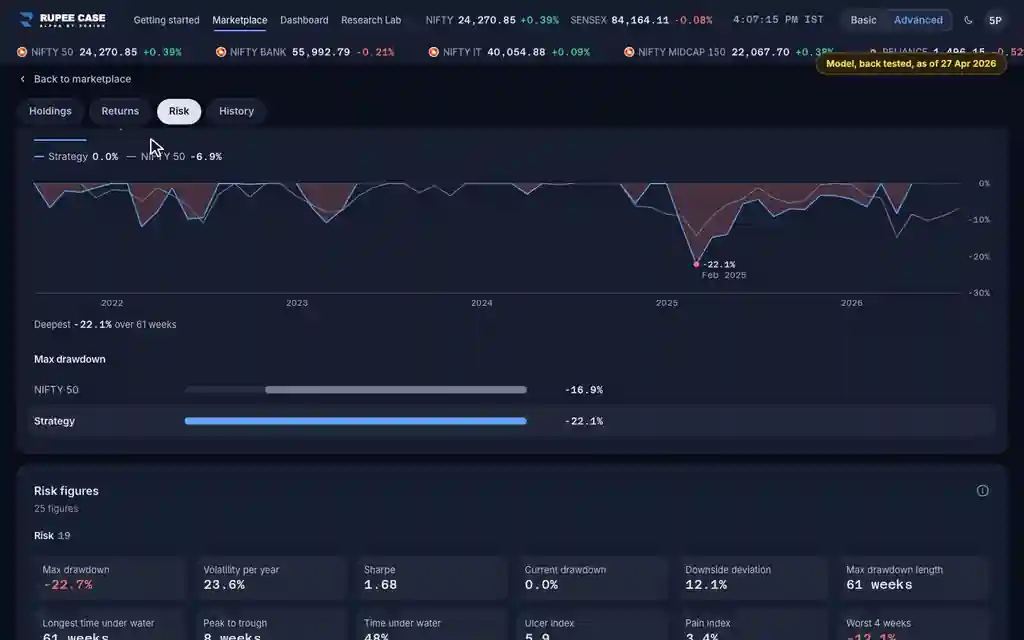Switch to Advanced mode
1024x640 pixels.
coord(918,20)
